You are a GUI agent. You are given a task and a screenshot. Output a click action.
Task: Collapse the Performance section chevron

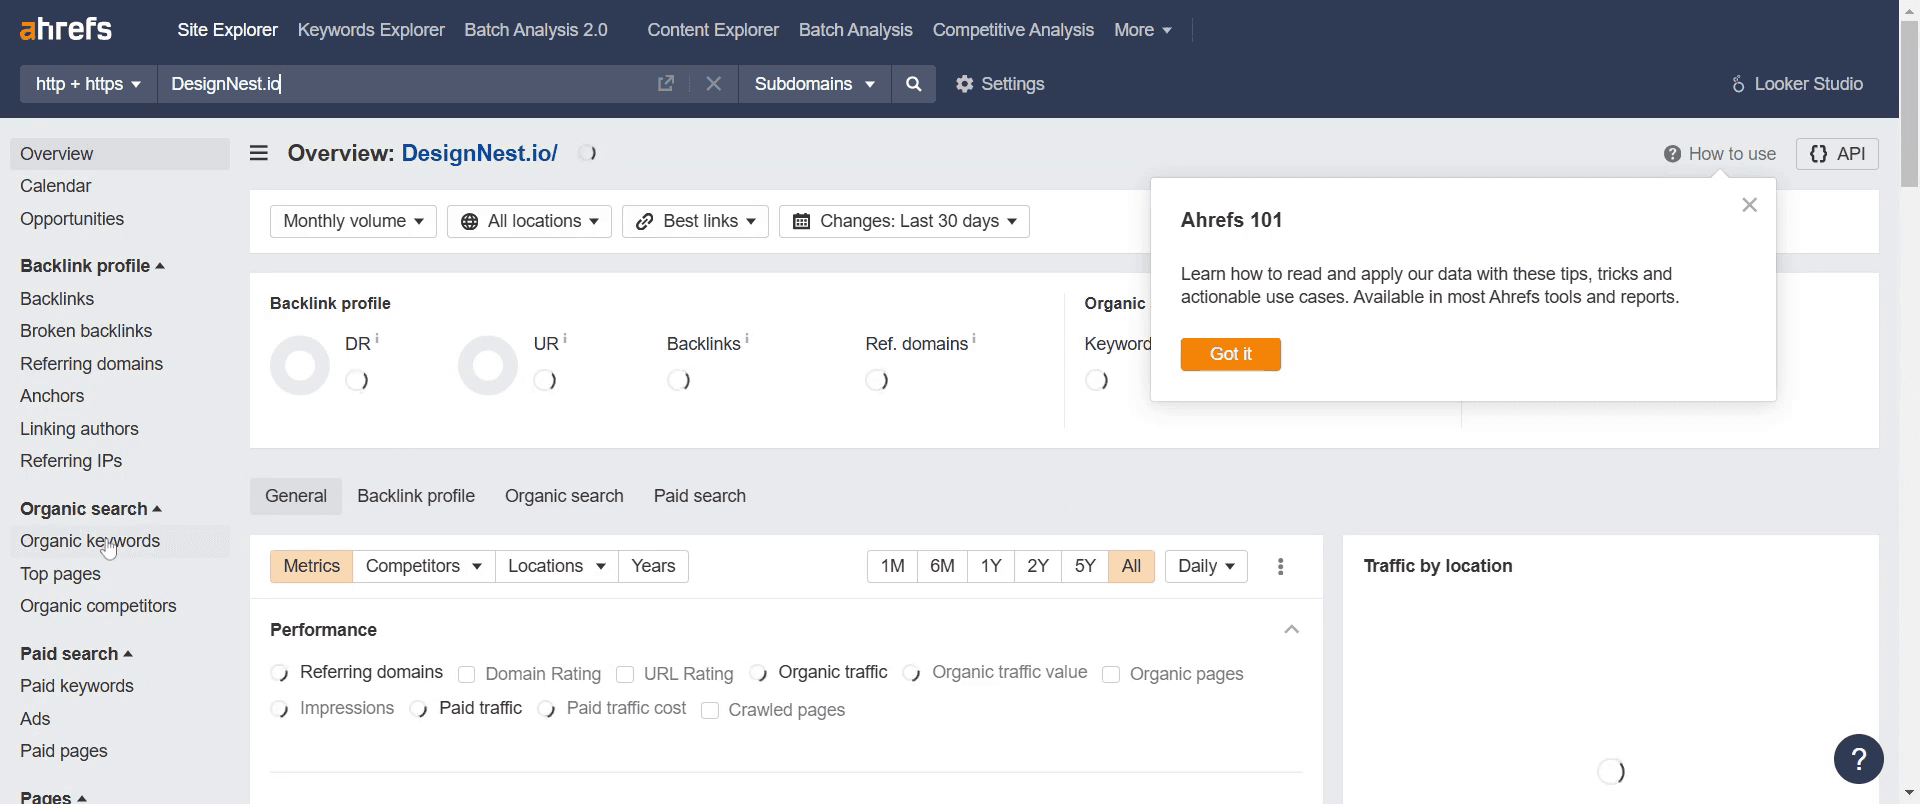pyautogui.click(x=1292, y=629)
